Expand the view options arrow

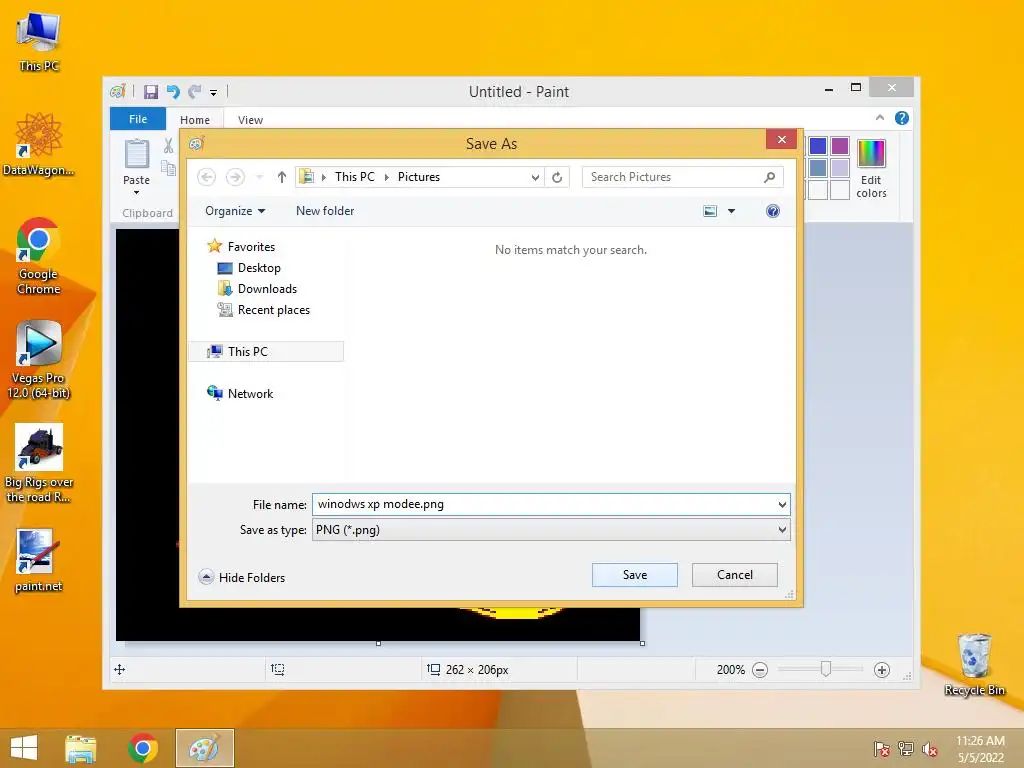(731, 211)
